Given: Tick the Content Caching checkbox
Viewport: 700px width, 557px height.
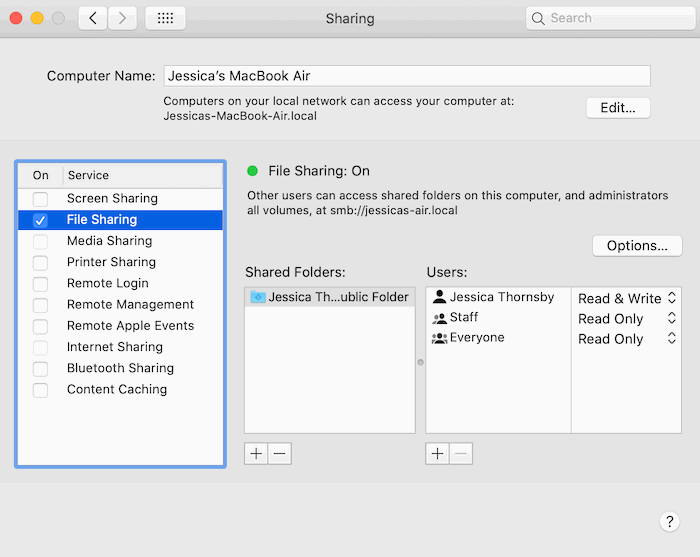Looking at the screenshot, I should click(40, 389).
